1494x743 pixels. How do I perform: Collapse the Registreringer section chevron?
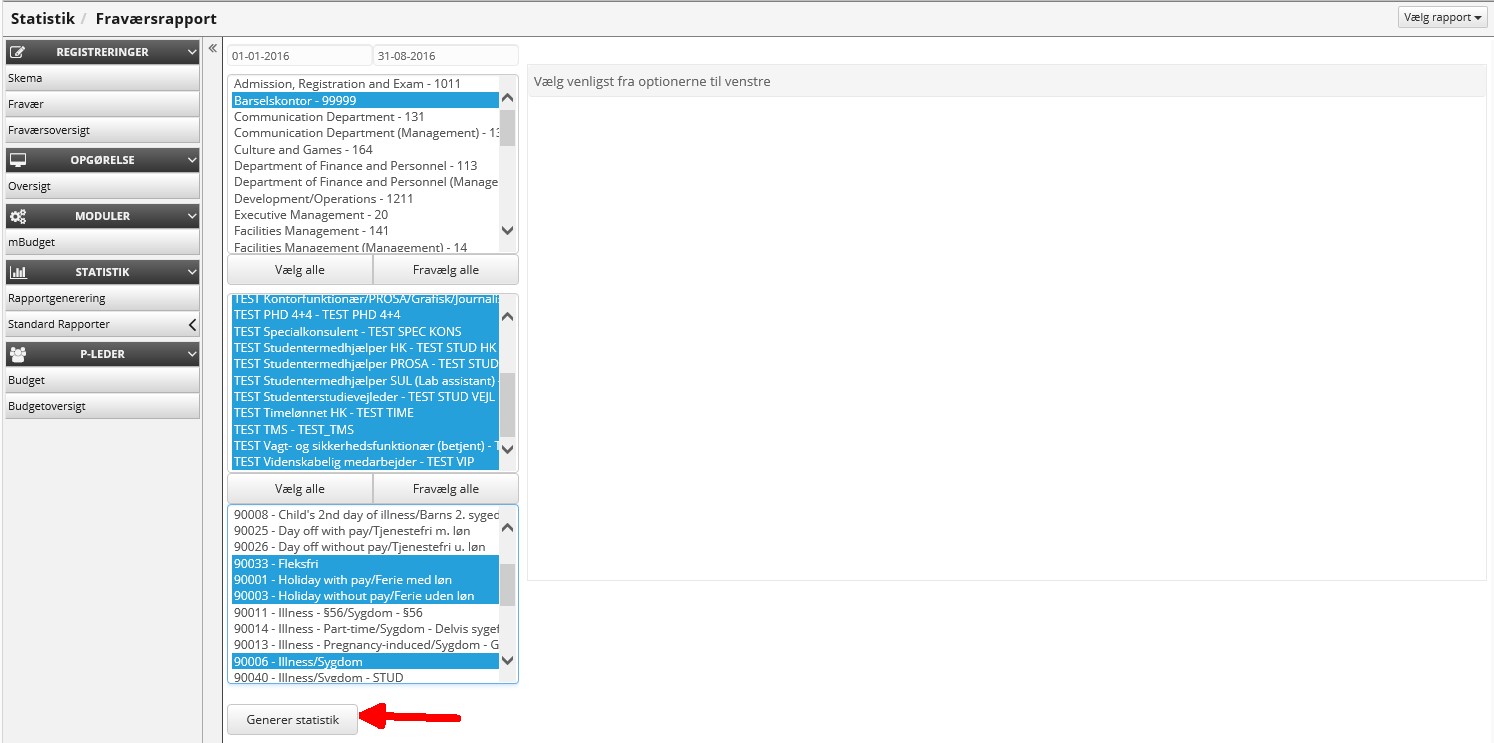[191, 52]
